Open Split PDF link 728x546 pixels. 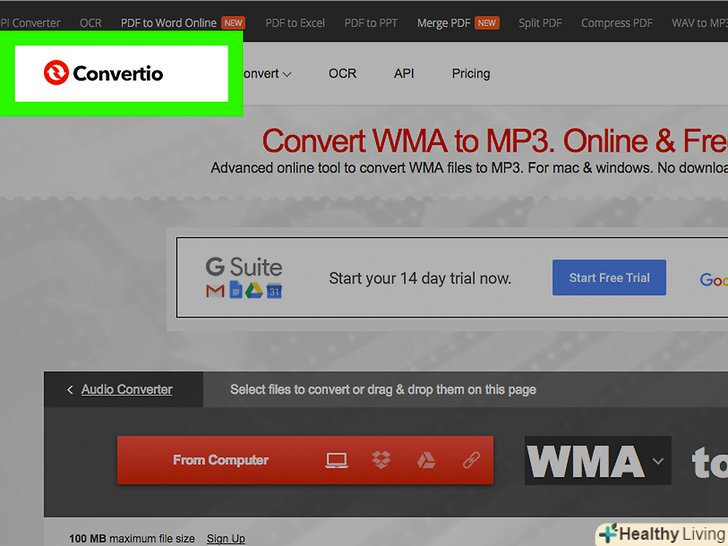[540, 23]
